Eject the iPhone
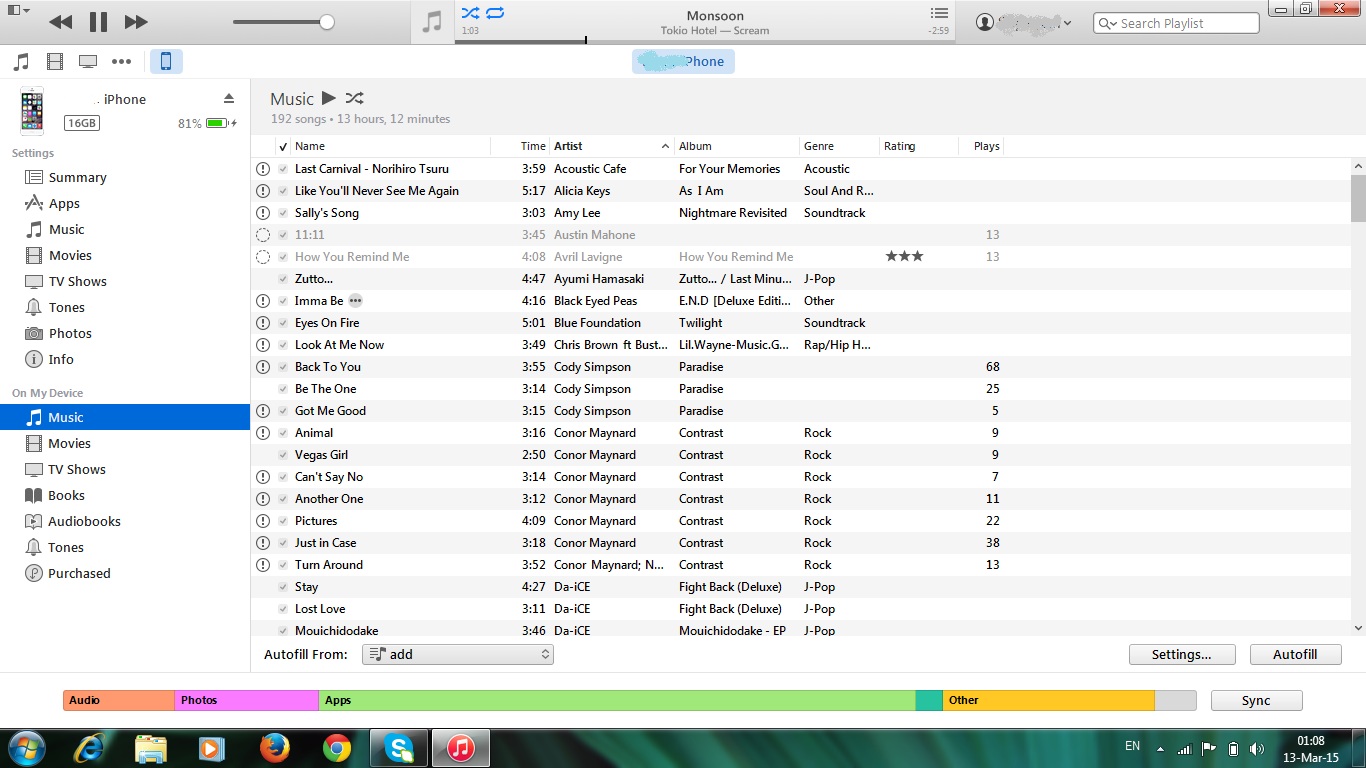 228,98
